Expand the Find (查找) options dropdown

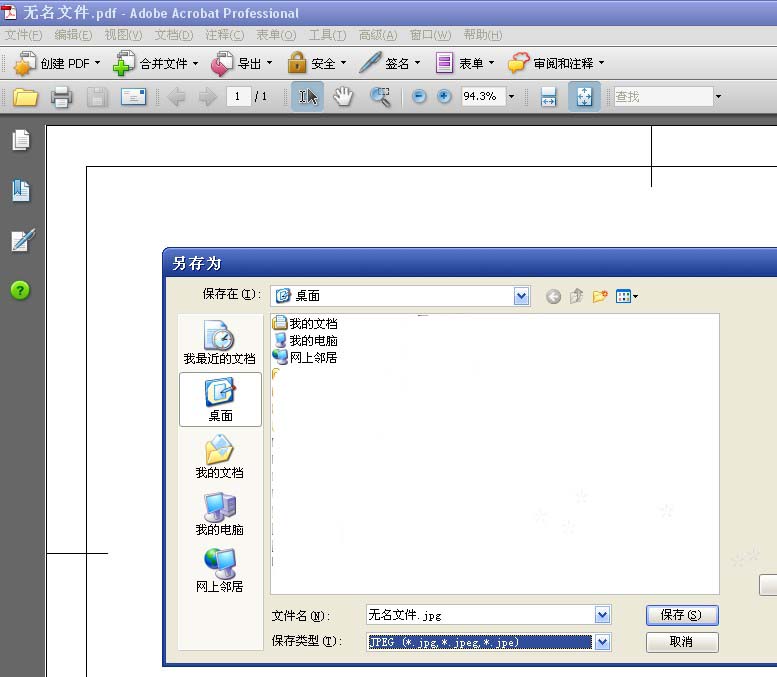point(718,96)
